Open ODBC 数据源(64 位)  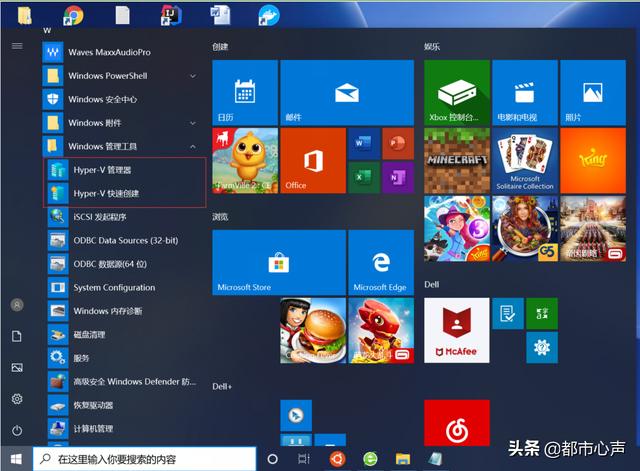tap(124, 264)
